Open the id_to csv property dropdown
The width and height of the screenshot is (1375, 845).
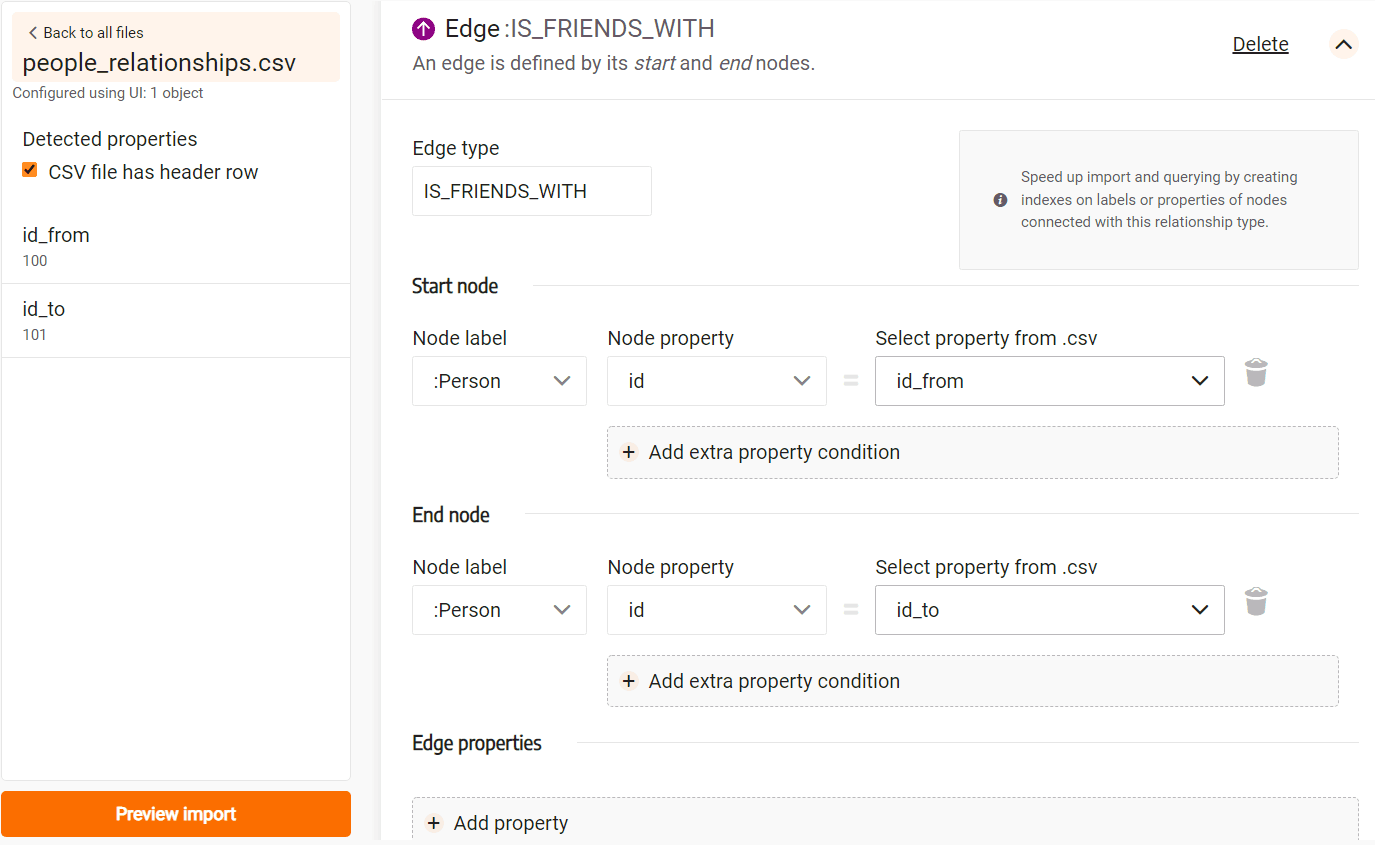click(1050, 610)
